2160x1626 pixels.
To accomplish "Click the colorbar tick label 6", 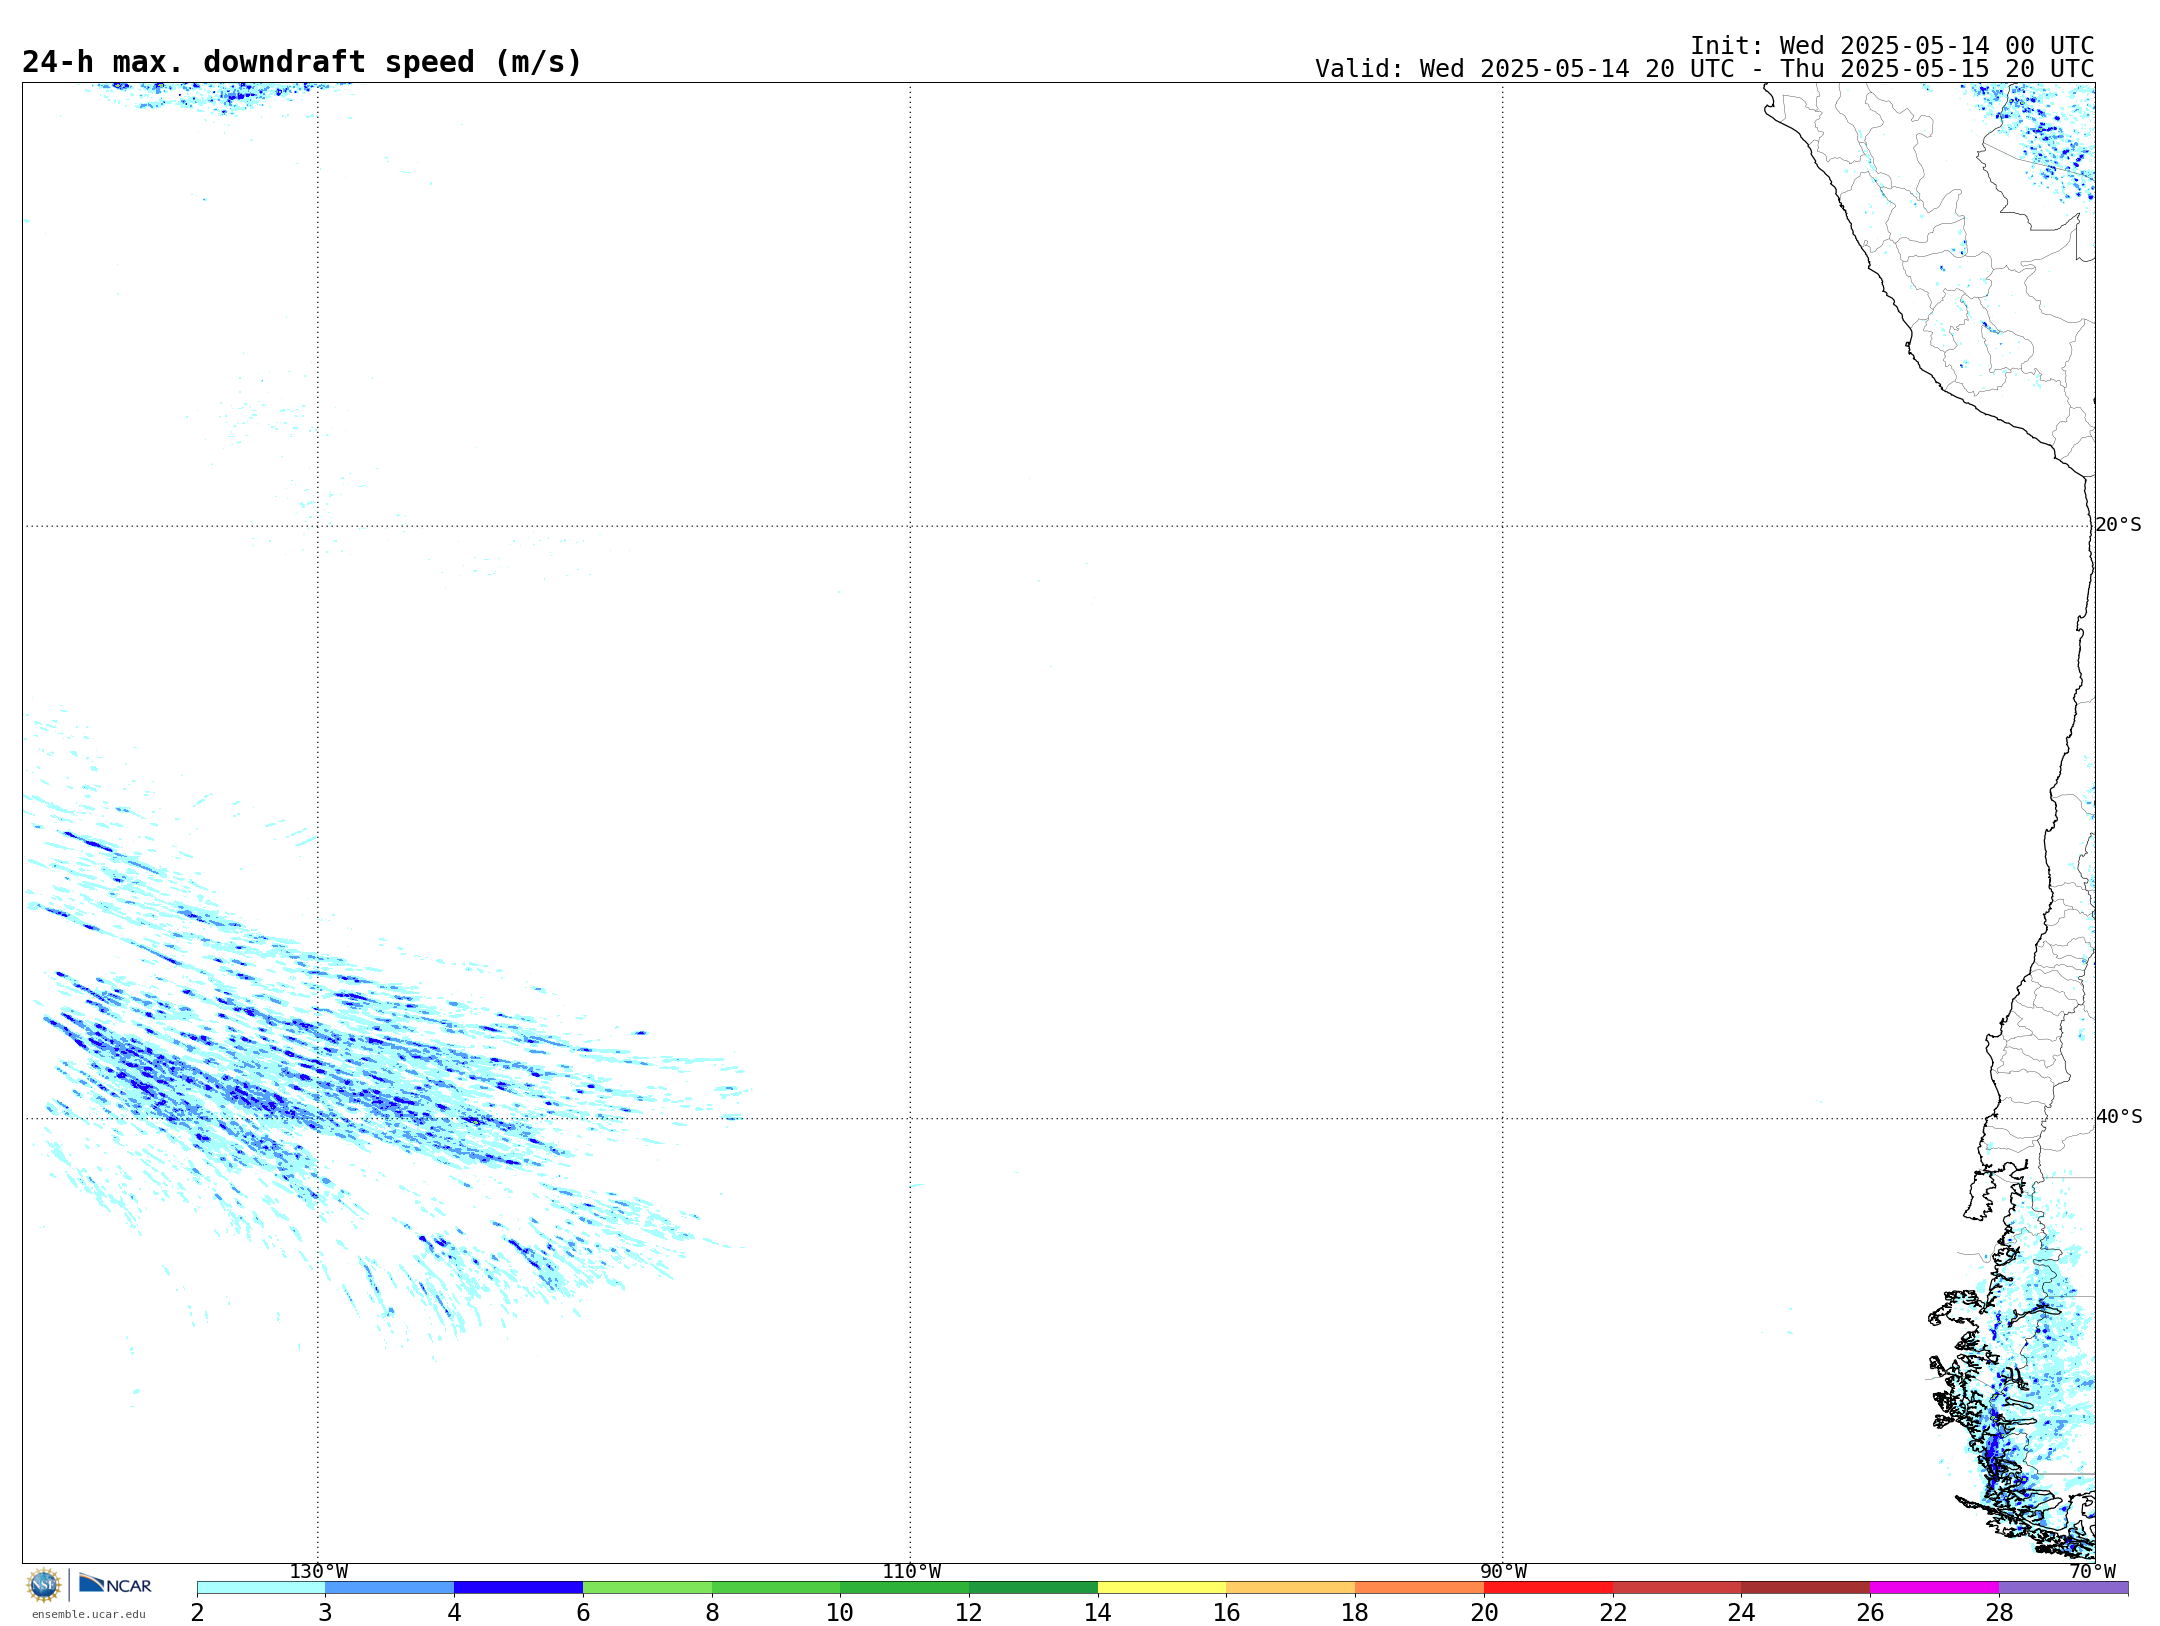I will 583,1612.
